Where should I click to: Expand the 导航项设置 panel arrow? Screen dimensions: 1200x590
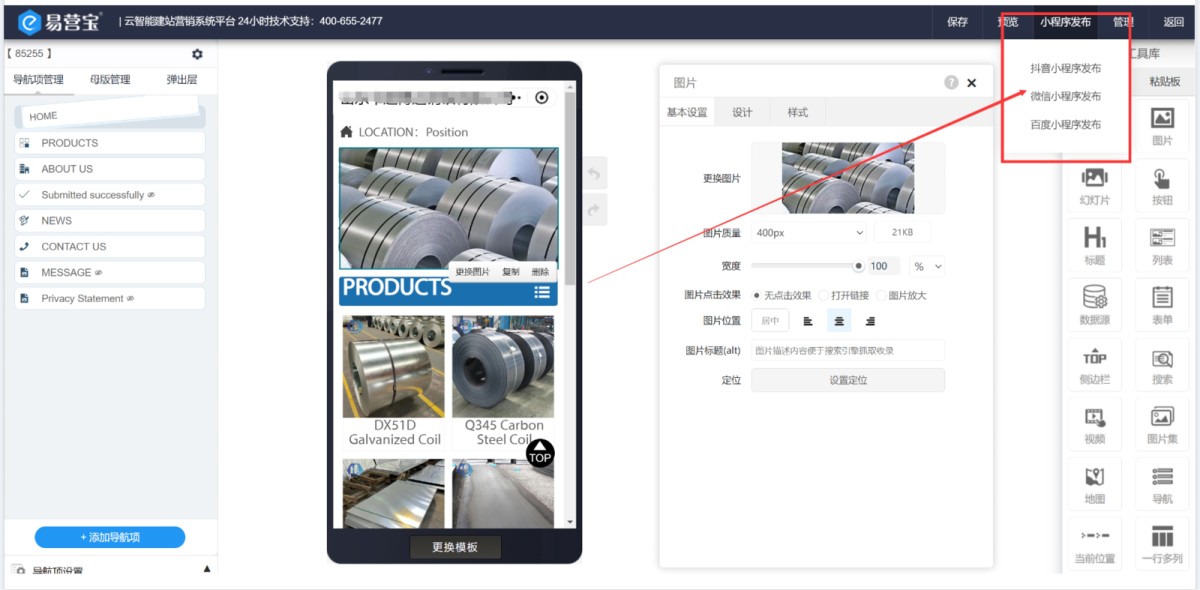point(207,569)
